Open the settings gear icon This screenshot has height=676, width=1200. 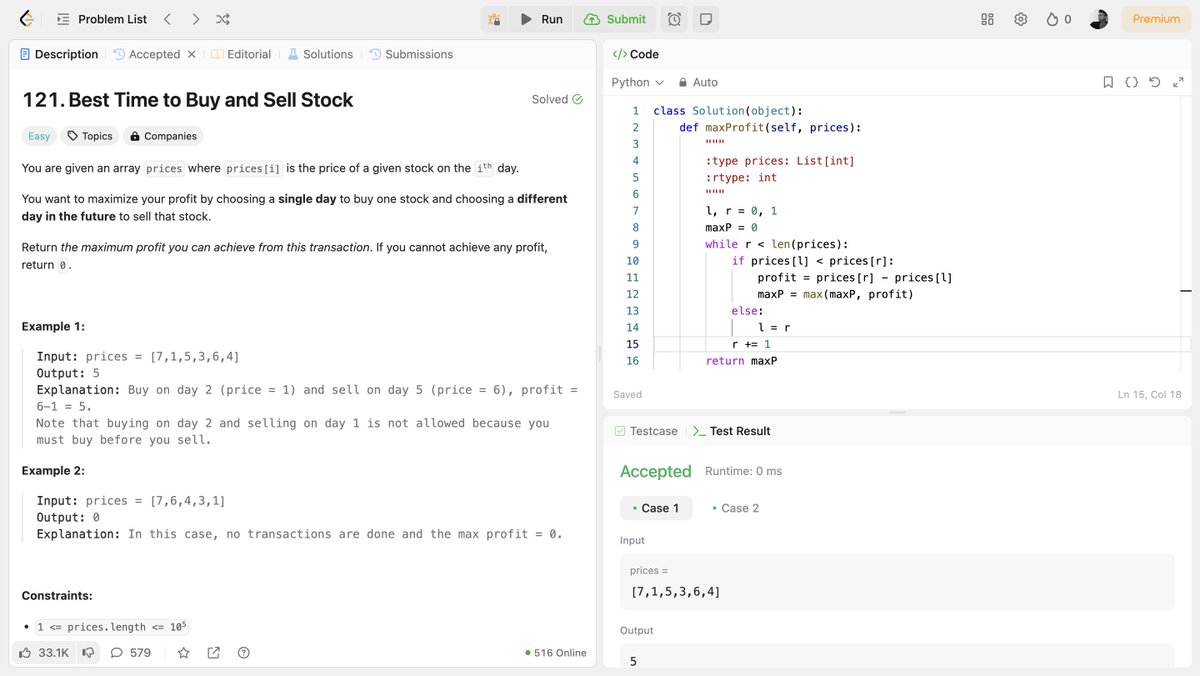pos(1020,19)
